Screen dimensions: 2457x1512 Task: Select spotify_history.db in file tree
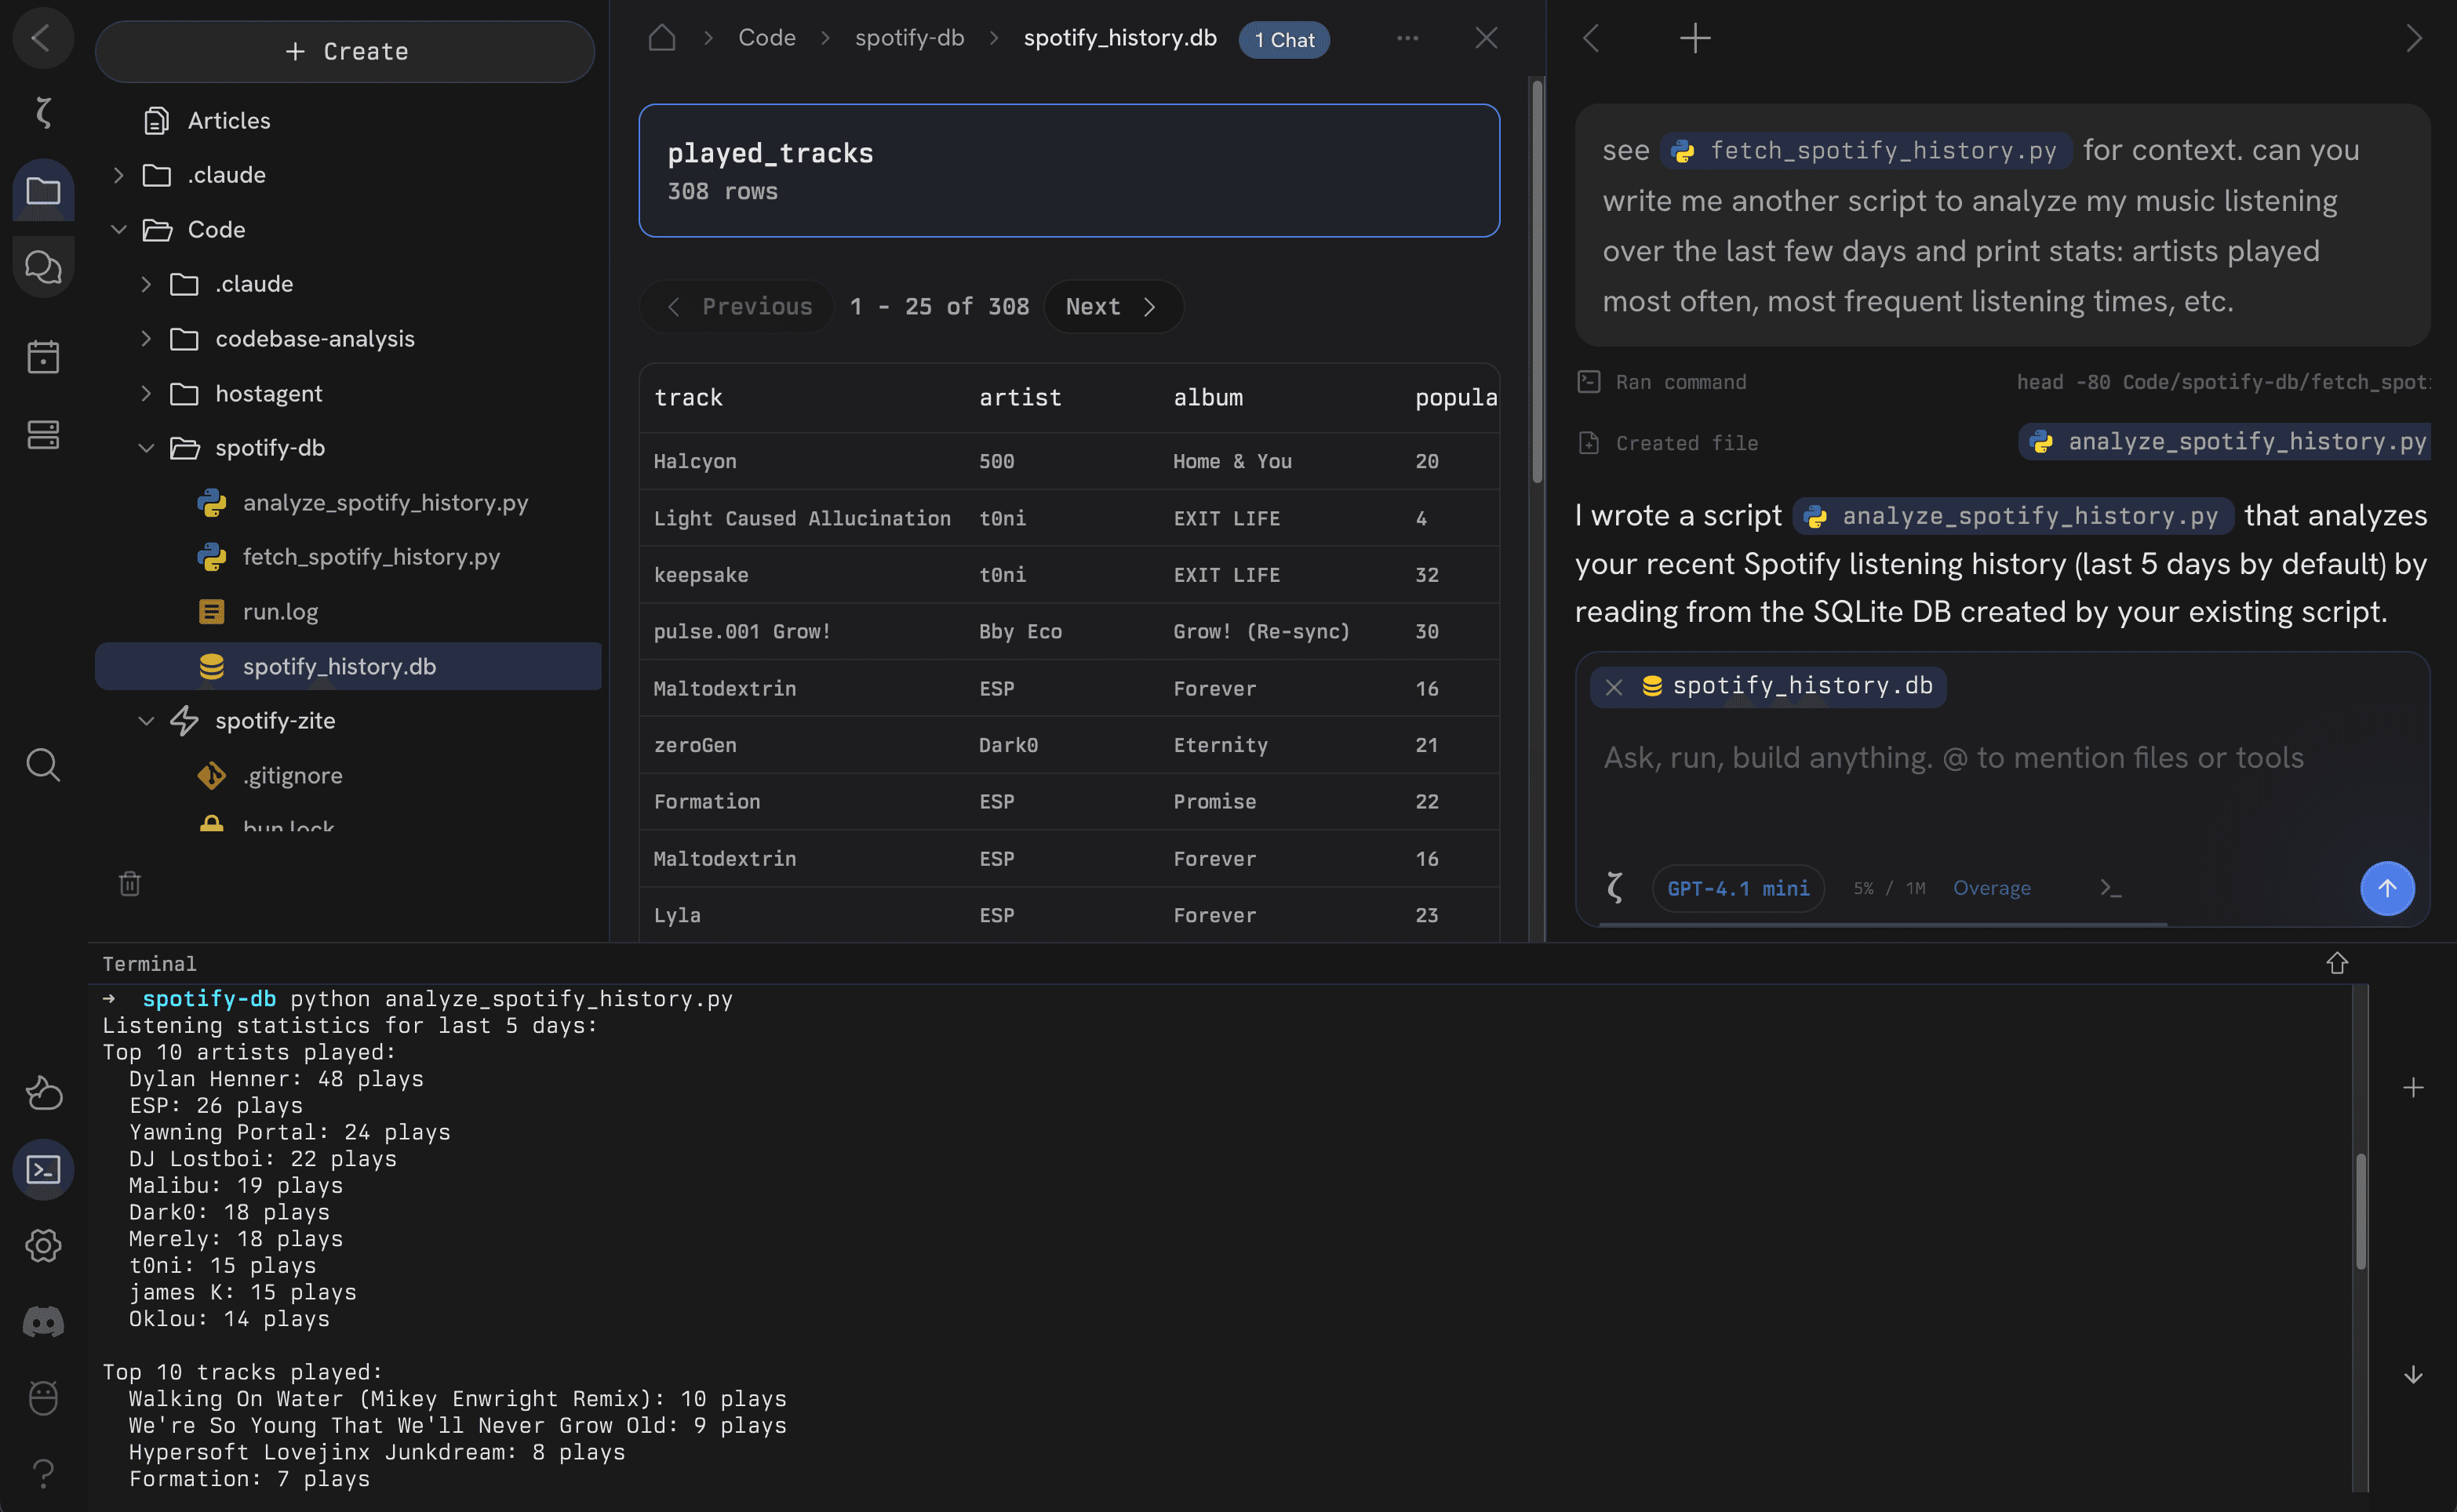coord(348,666)
